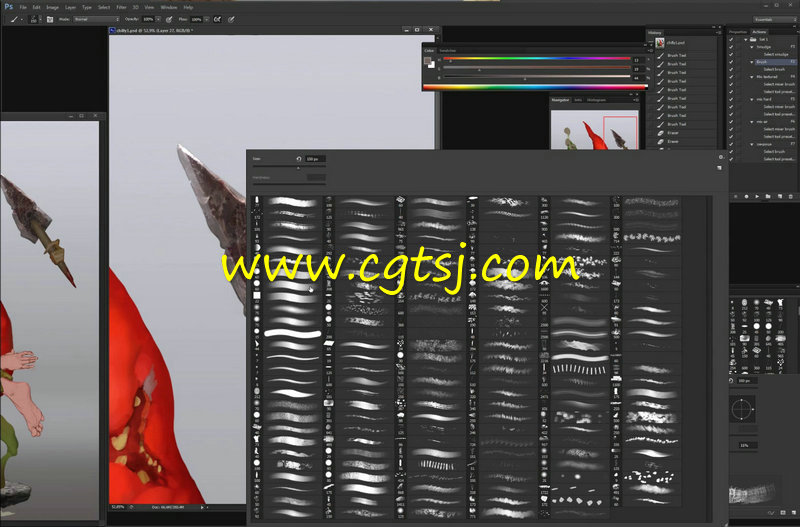Click the Photoshop Ps logo
This screenshot has width=800, height=527.
8,7
